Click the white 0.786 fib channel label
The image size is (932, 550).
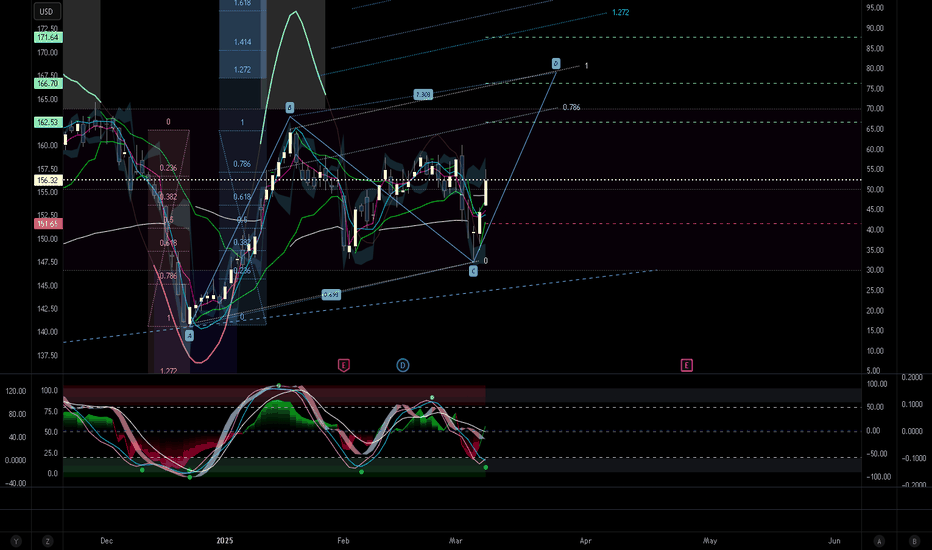pyautogui.click(x=571, y=108)
